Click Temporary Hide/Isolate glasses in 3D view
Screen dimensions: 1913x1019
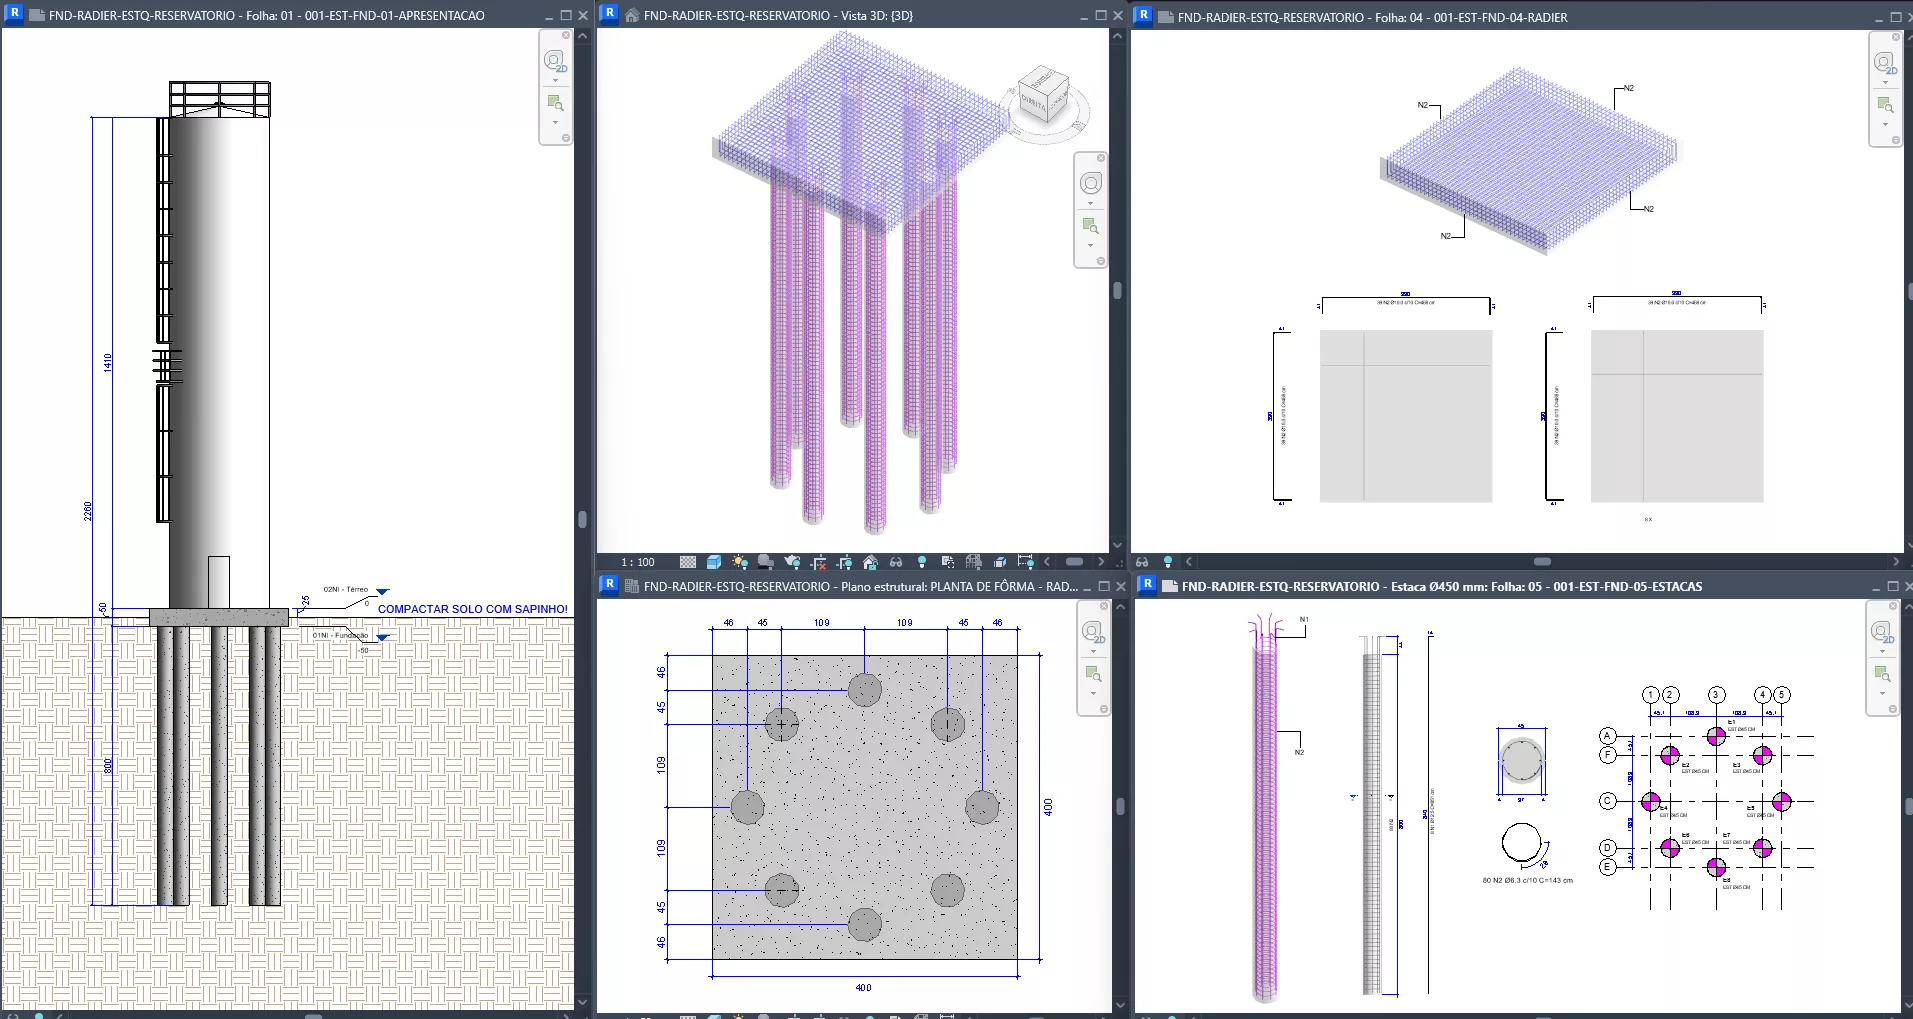coord(896,562)
